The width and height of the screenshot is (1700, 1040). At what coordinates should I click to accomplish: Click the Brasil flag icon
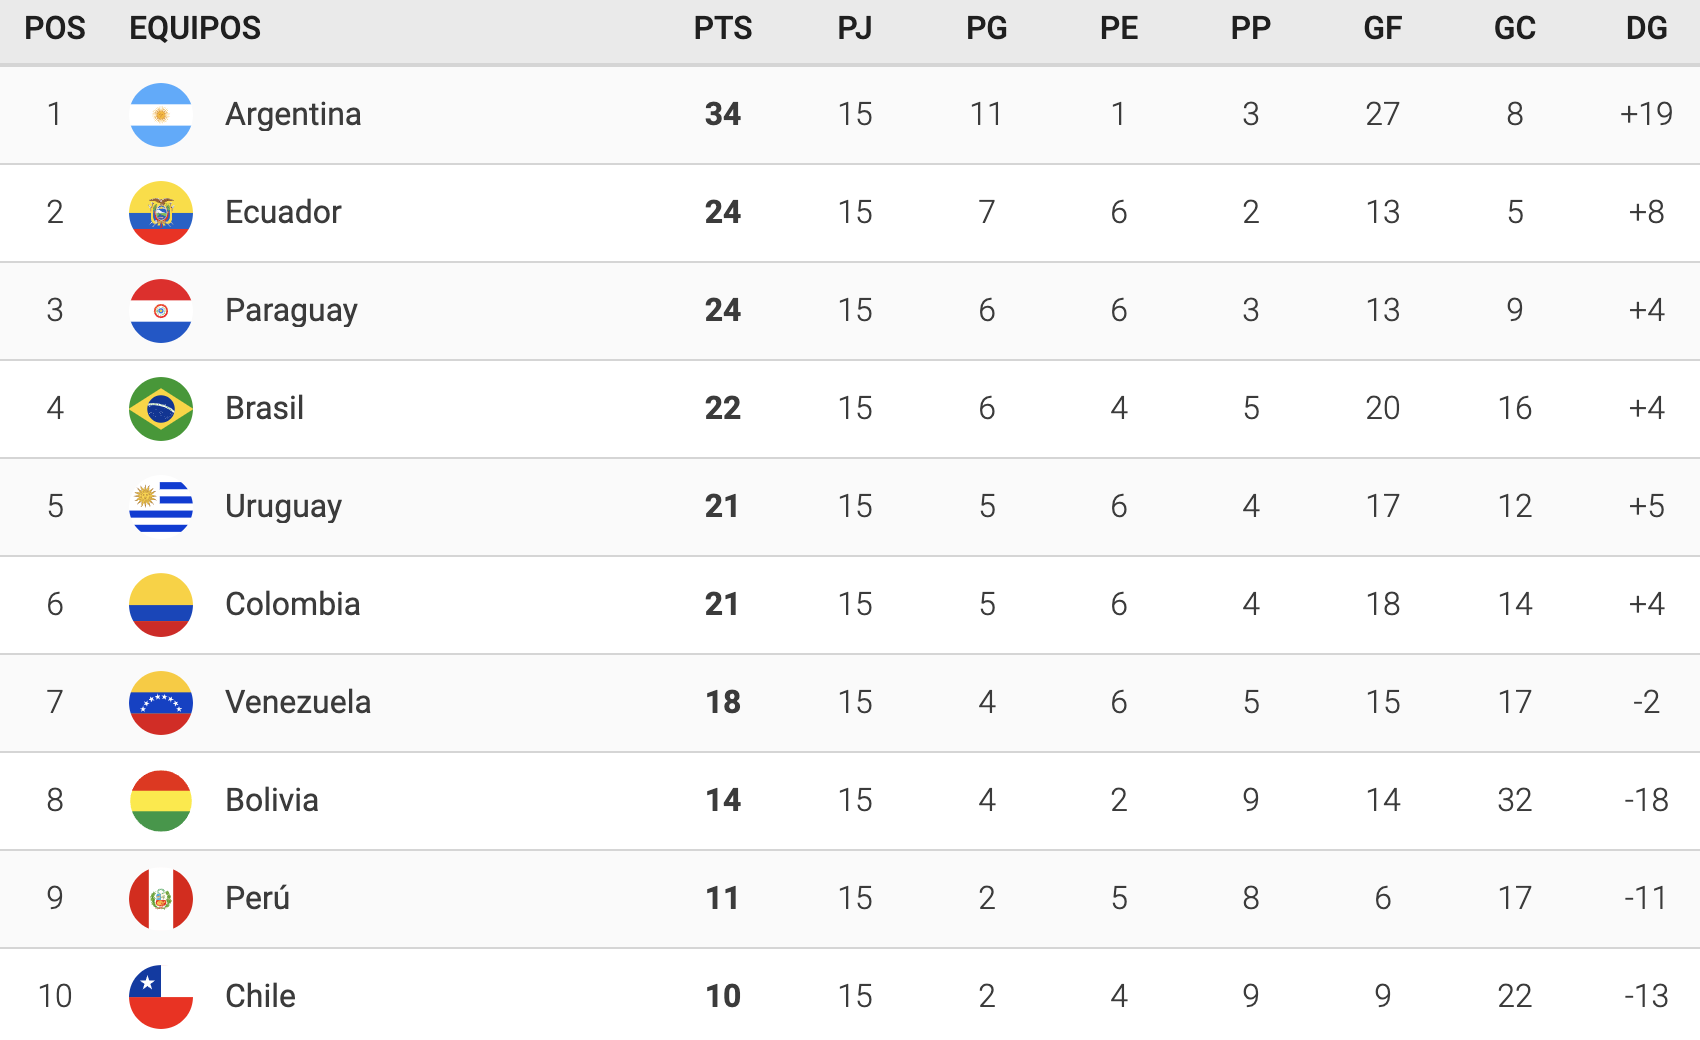click(x=161, y=409)
